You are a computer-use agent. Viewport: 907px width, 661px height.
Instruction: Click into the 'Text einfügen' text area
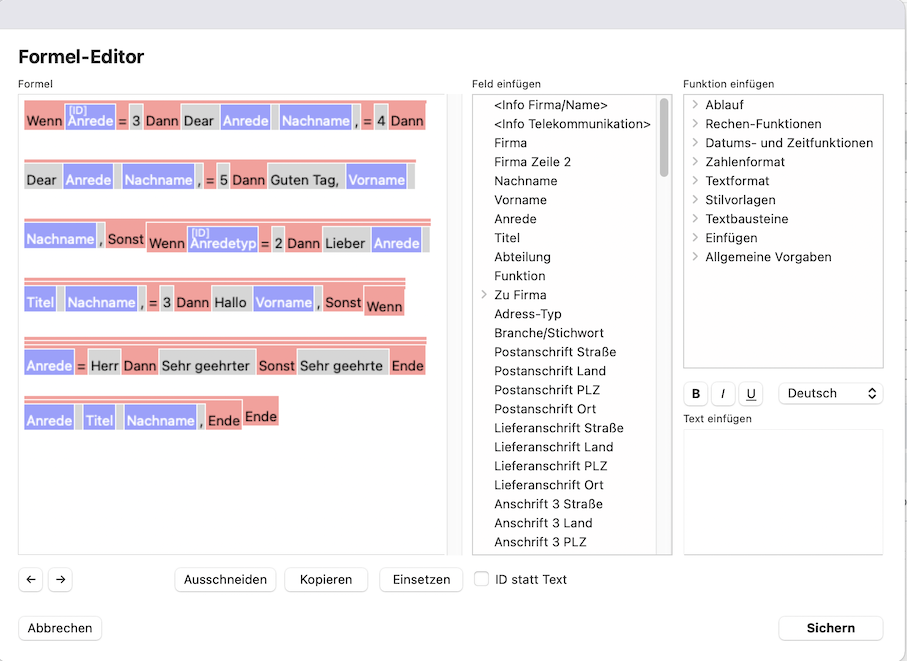click(783, 490)
